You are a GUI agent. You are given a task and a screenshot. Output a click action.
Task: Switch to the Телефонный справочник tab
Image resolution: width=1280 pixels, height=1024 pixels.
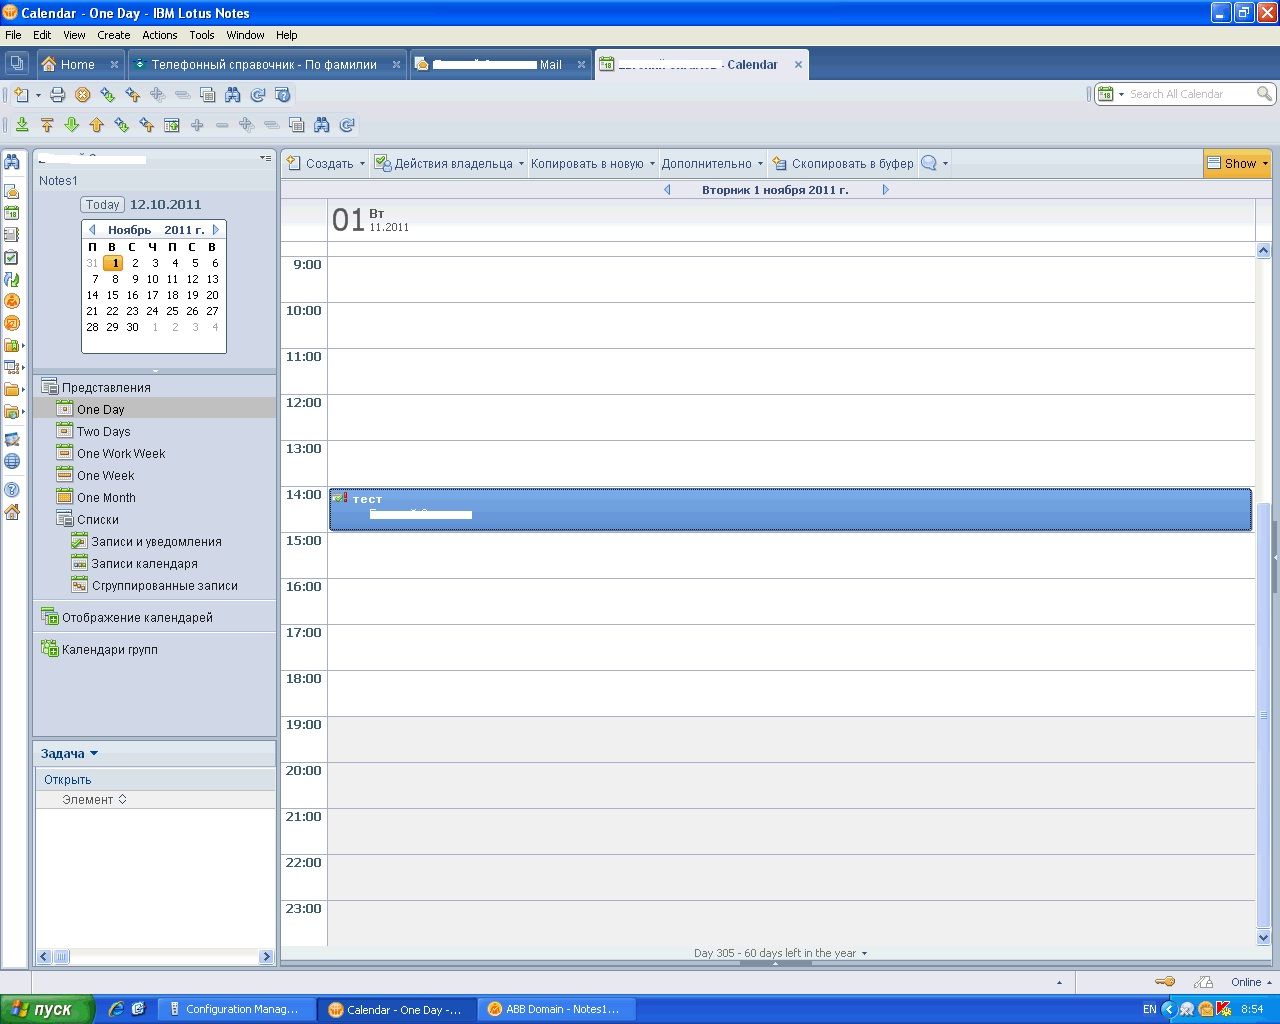[264, 65]
